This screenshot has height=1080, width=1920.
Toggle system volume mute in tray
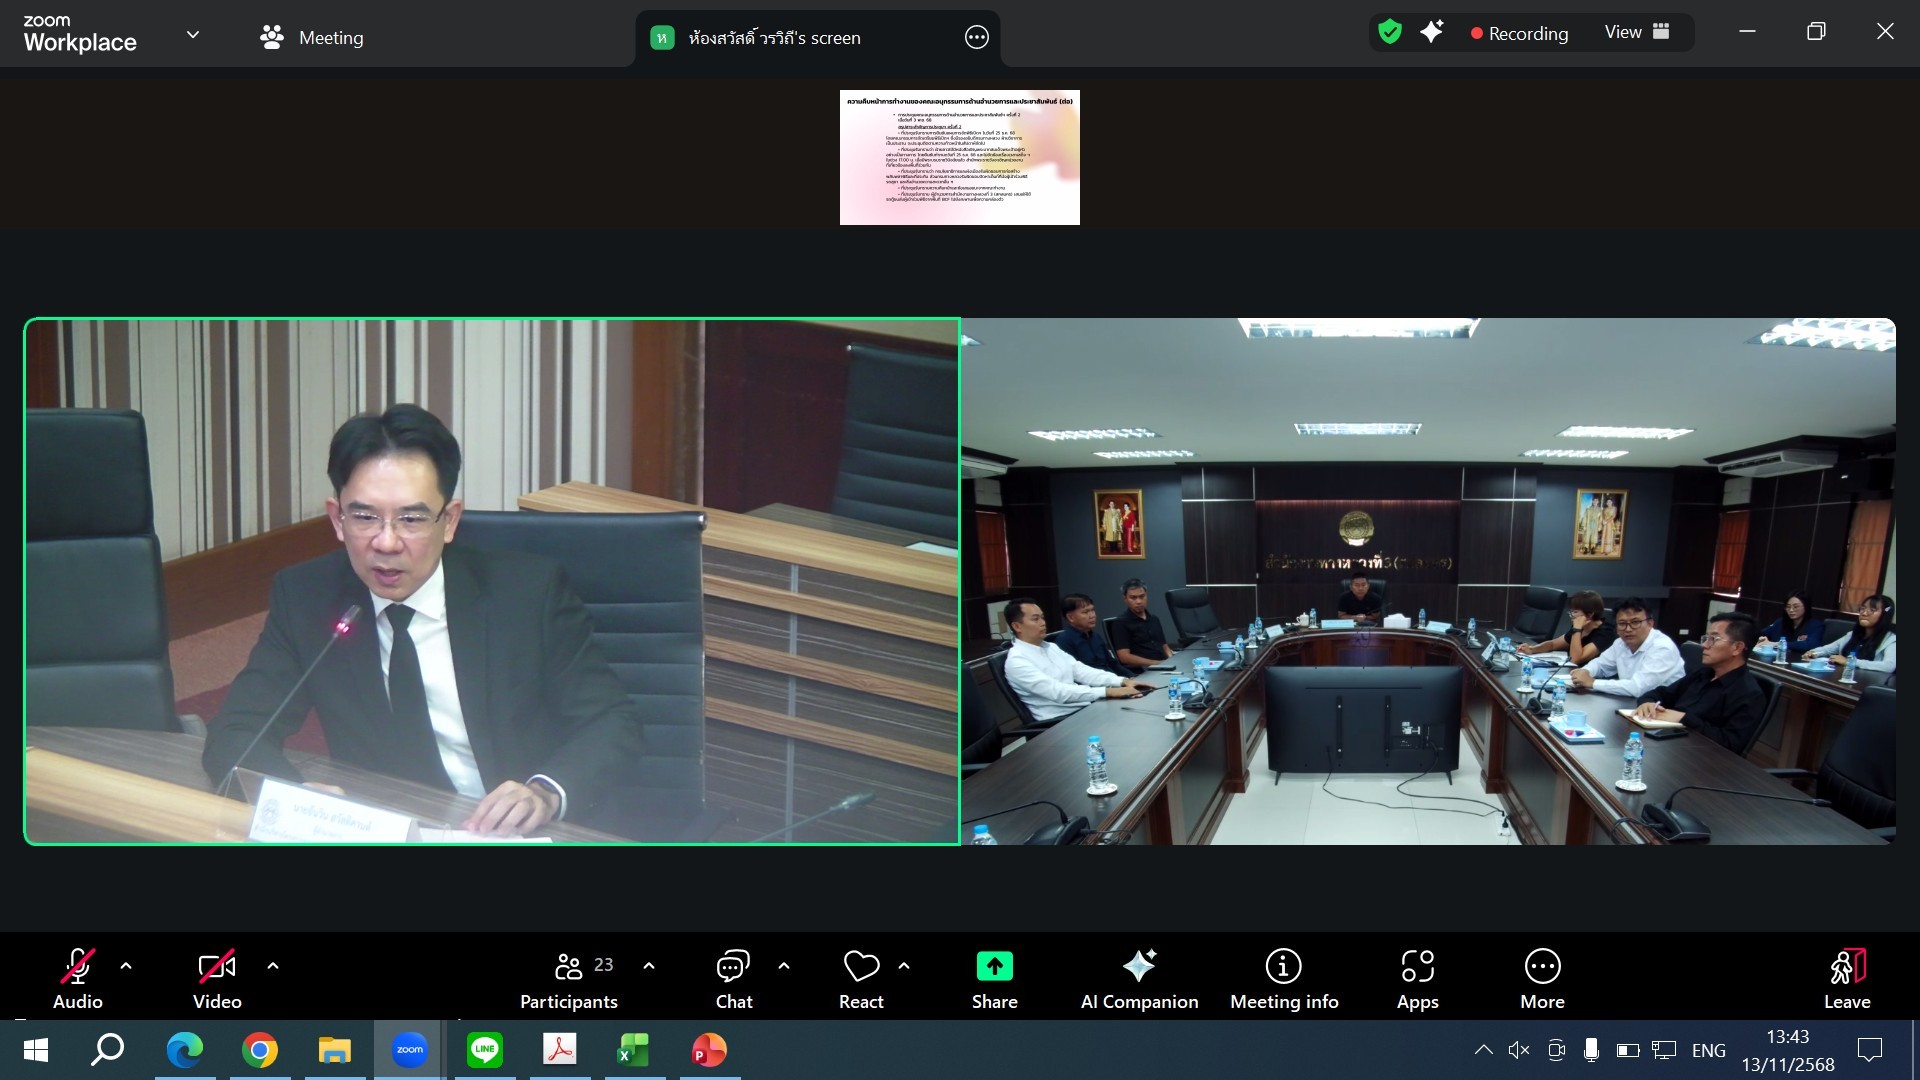click(1519, 1050)
